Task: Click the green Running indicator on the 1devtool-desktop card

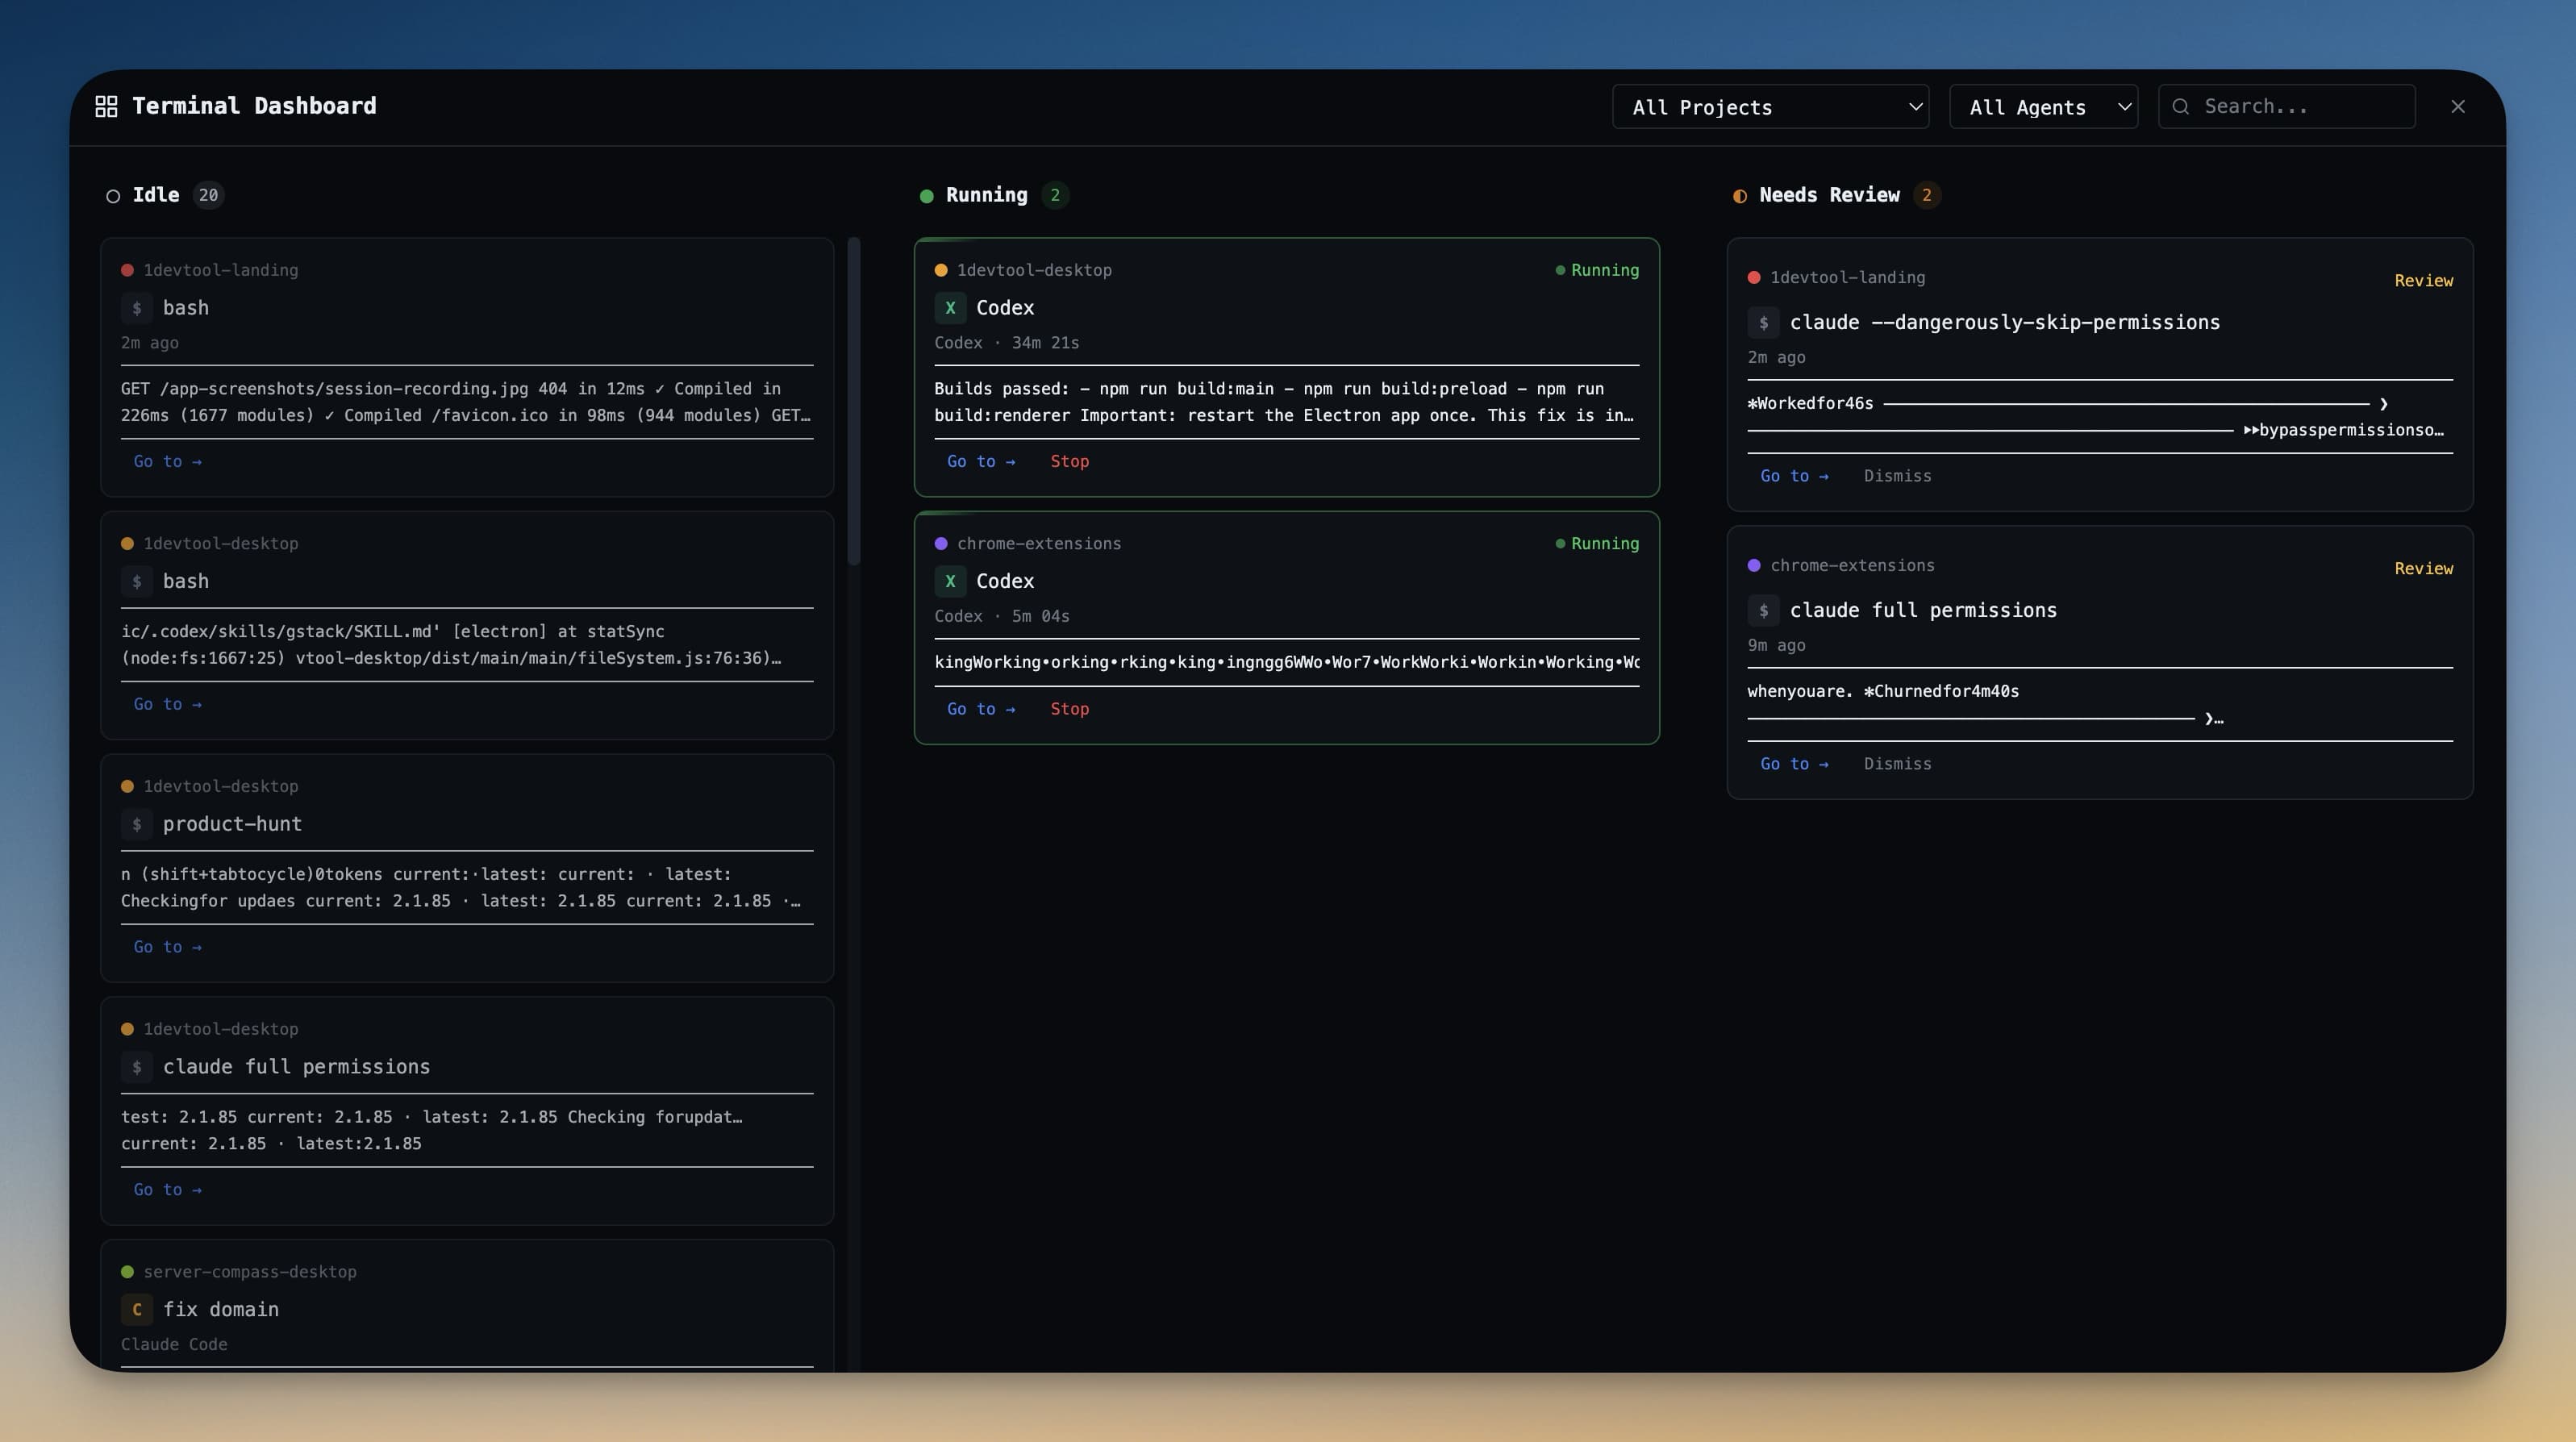Action: click(x=1596, y=270)
